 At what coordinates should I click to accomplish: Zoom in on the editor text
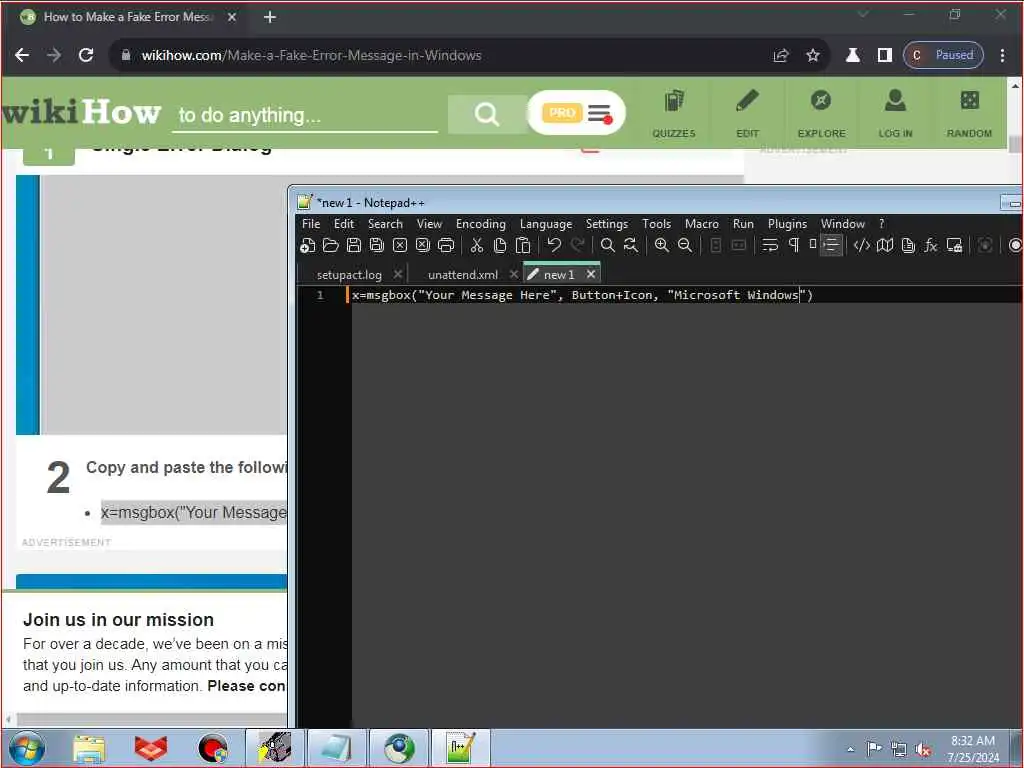click(x=662, y=246)
